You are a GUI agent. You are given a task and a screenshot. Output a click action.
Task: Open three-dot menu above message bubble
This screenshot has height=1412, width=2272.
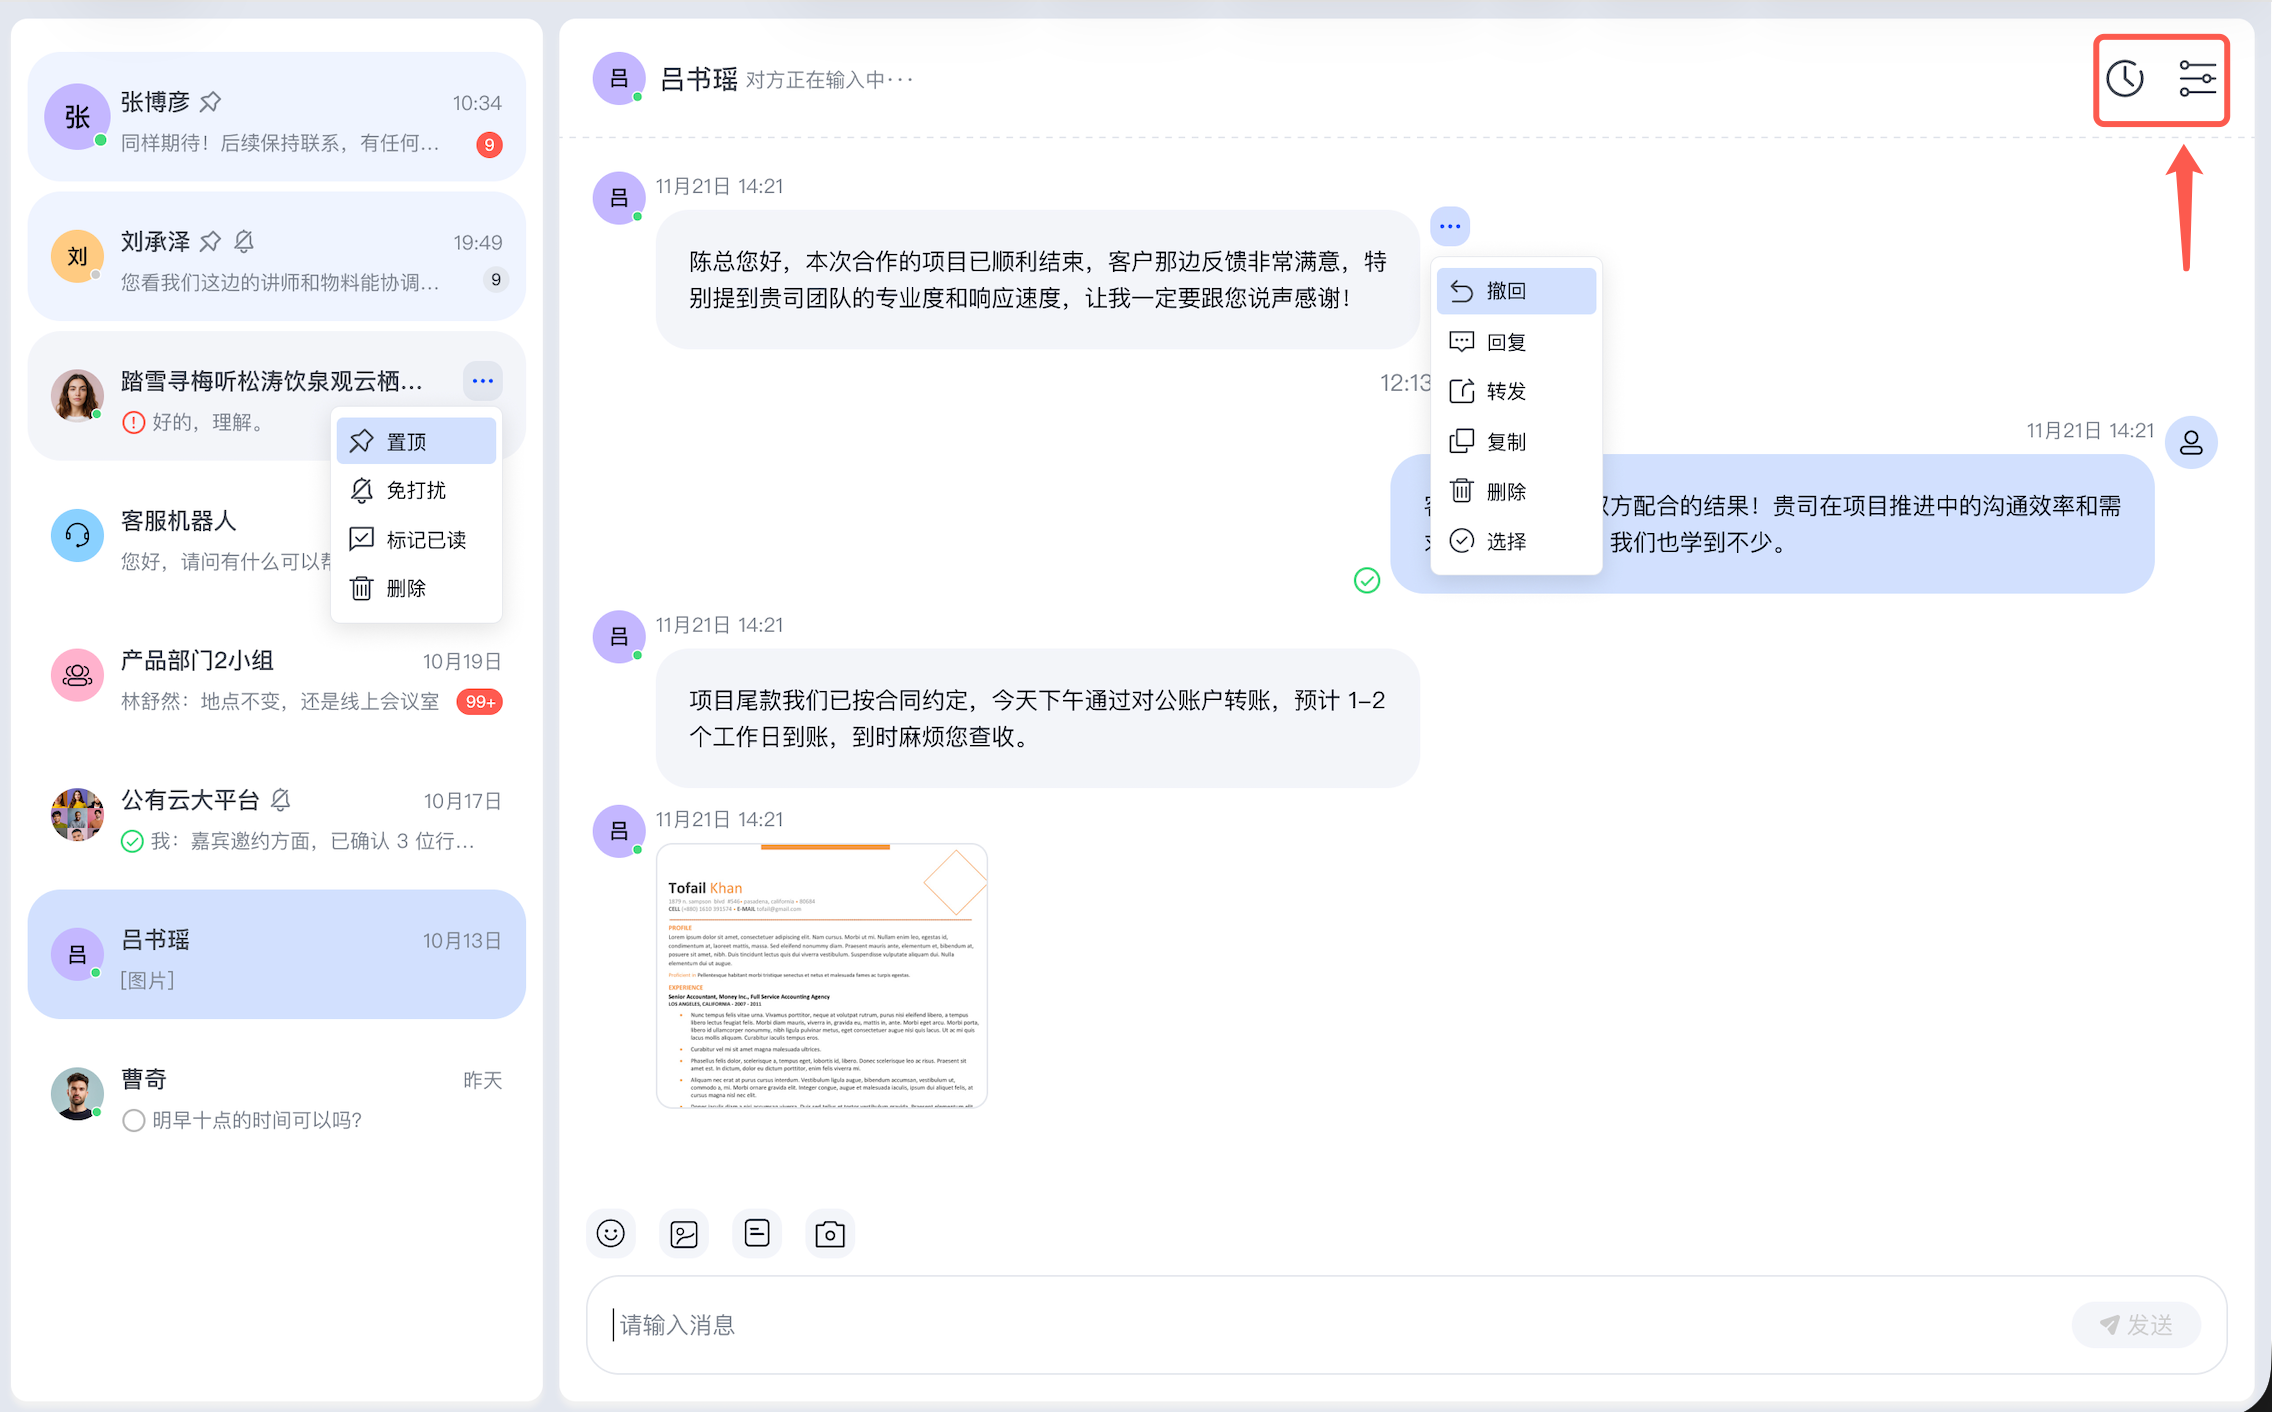click(x=1450, y=227)
